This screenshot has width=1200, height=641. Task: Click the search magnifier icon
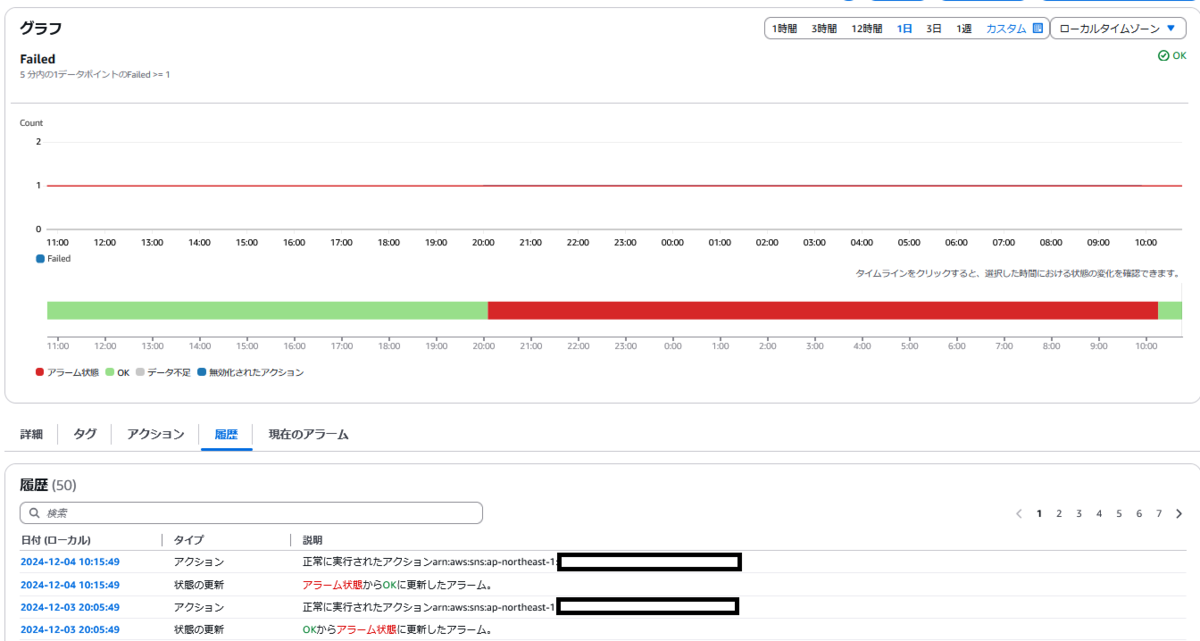[x=35, y=513]
